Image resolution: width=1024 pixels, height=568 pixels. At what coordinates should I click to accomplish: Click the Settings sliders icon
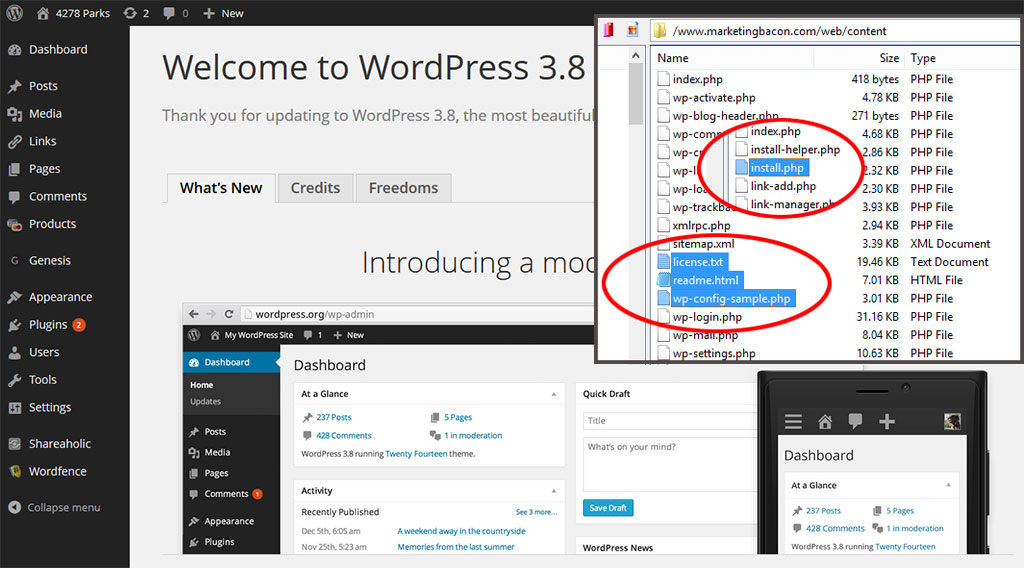coord(14,408)
